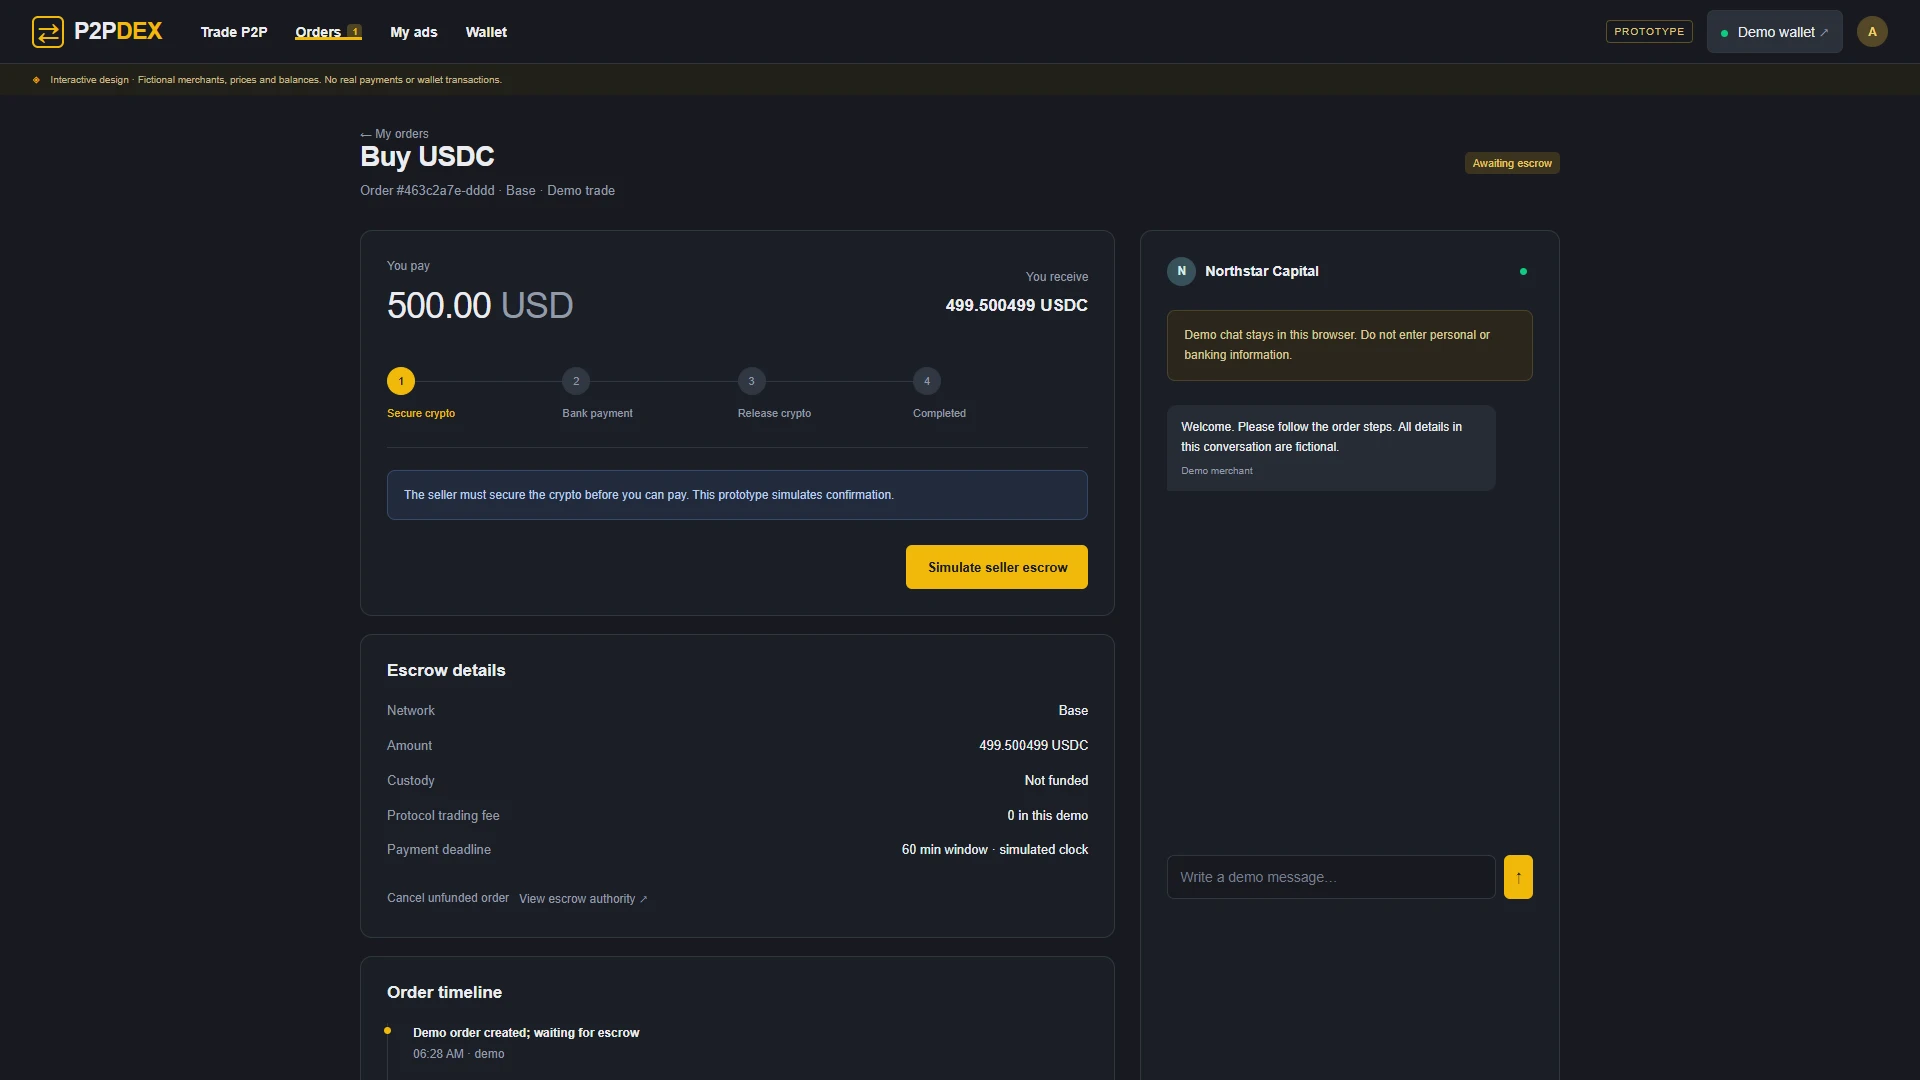Go back via My orders link
Image resolution: width=1920 pixels, height=1080 pixels.
coord(395,134)
